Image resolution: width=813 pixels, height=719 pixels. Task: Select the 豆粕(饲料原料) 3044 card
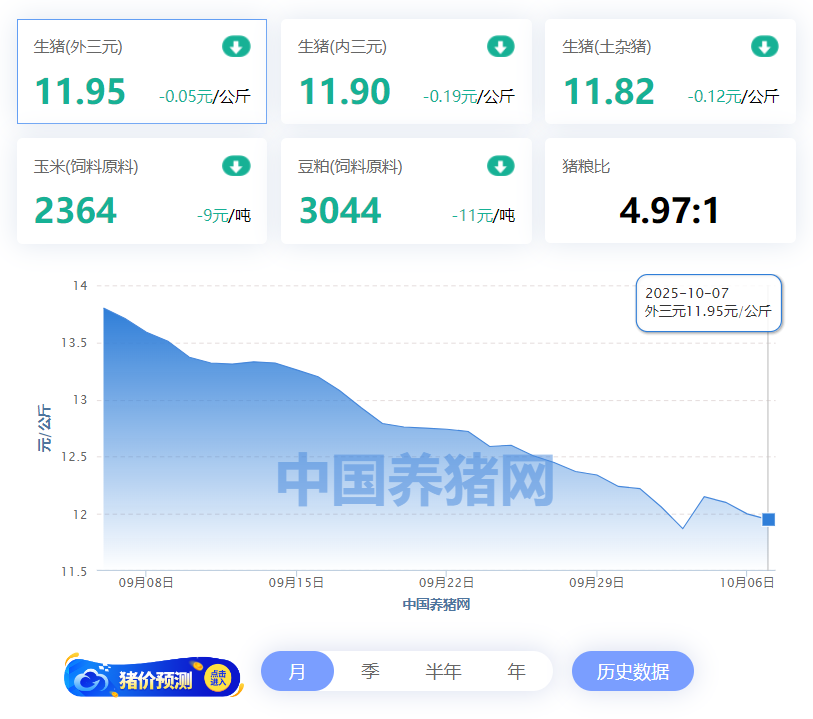[x=406, y=191]
